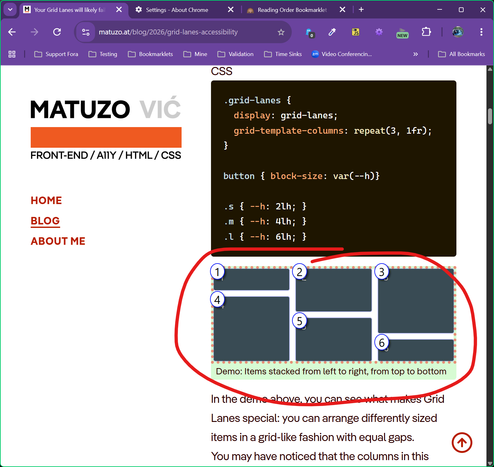The image size is (494, 467).
Task: Click the extension labeled NEW
Action: [x=402, y=33]
